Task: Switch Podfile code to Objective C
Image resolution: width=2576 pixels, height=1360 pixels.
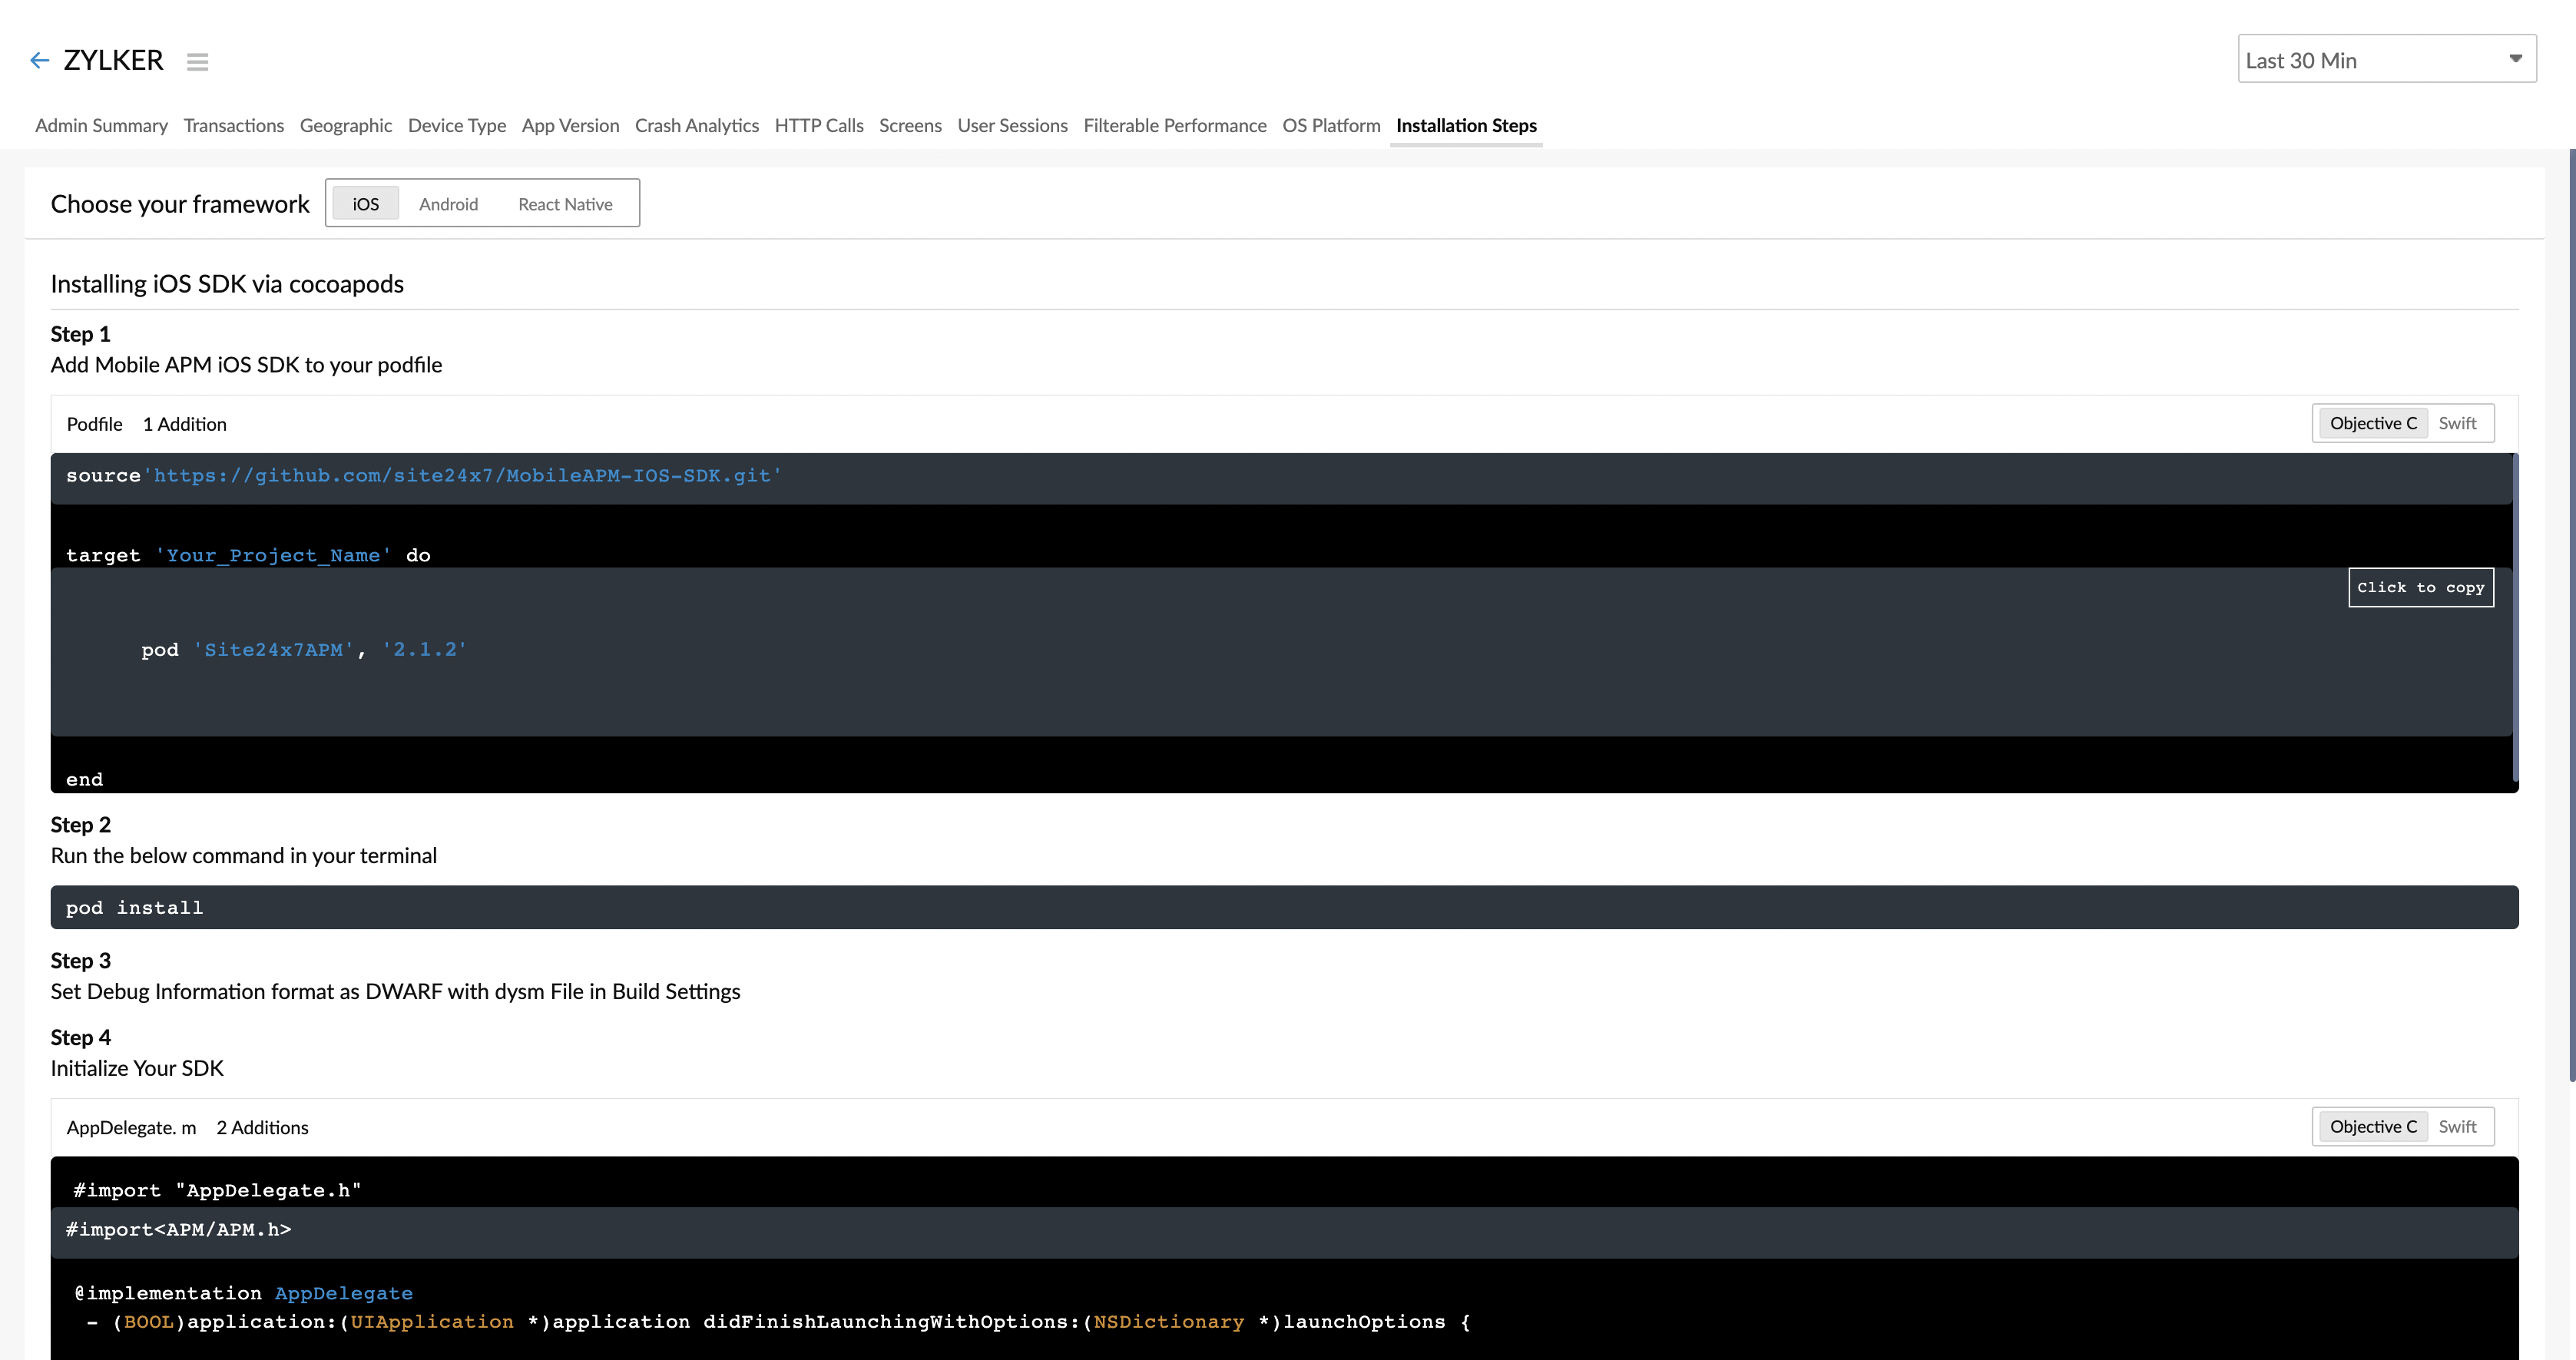Action: coord(2373,423)
